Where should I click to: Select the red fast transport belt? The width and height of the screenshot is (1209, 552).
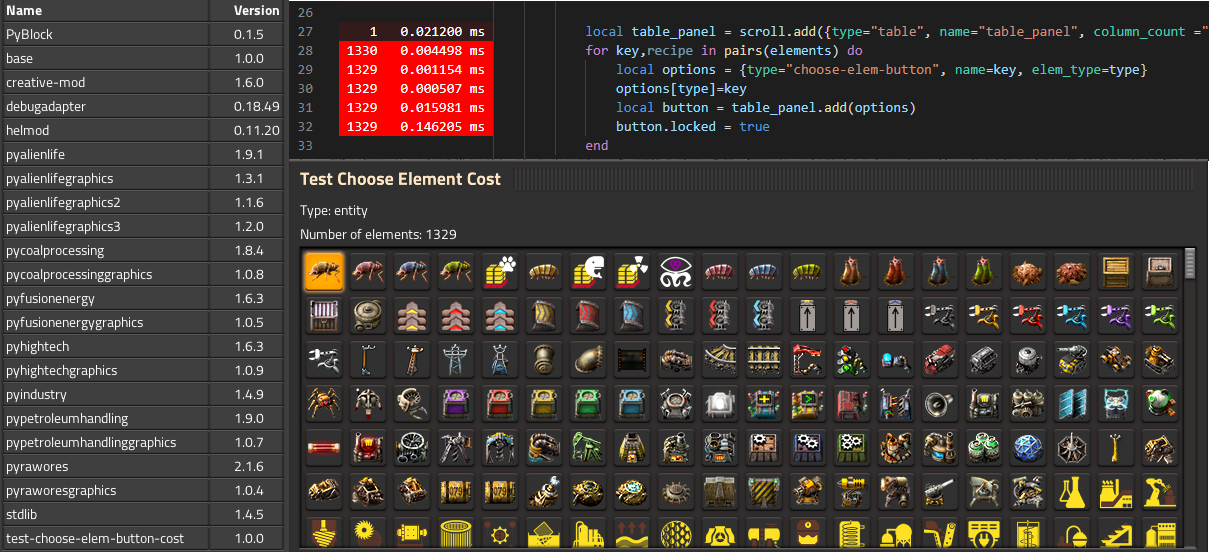(455, 314)
